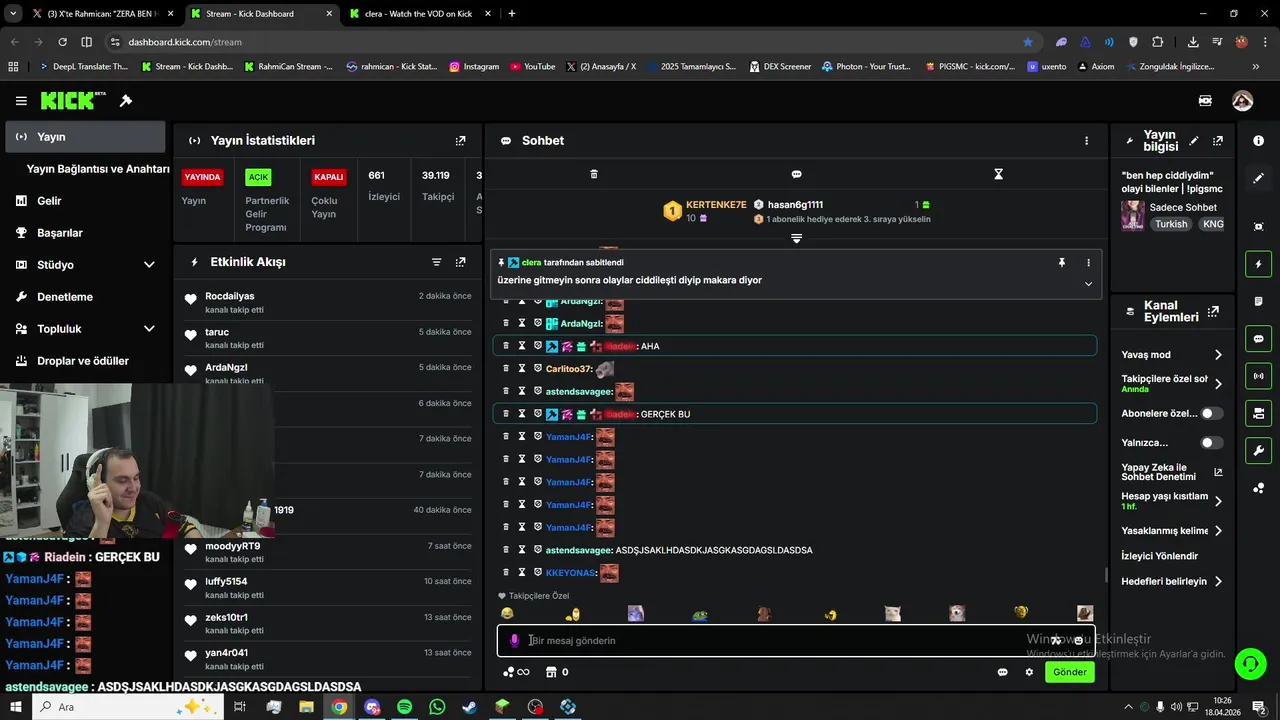Click the user avatar at top right
Viewport: 1280px width, 720px height.
[x=1242, y=101]
